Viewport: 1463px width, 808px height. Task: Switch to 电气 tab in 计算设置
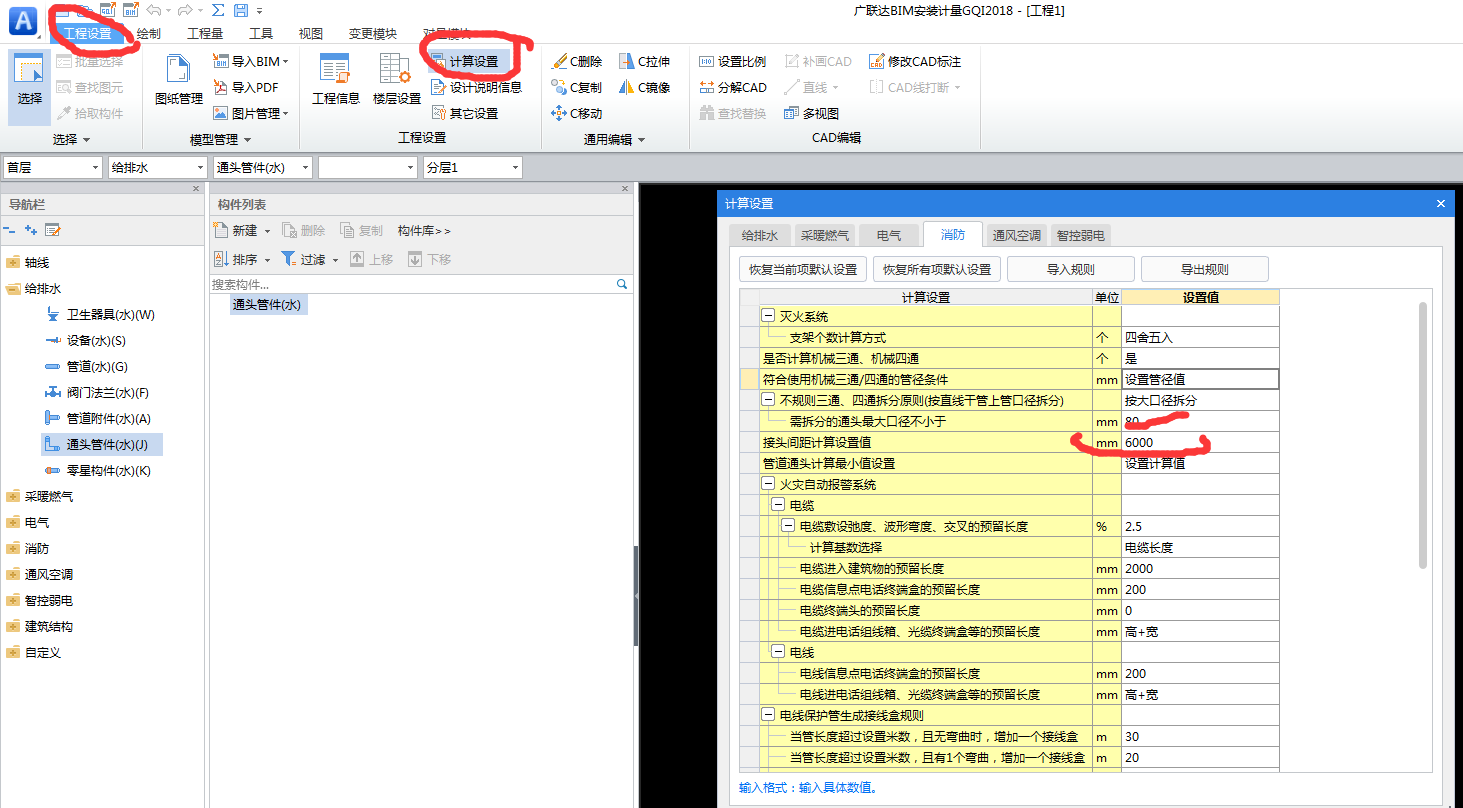[889, 236]
